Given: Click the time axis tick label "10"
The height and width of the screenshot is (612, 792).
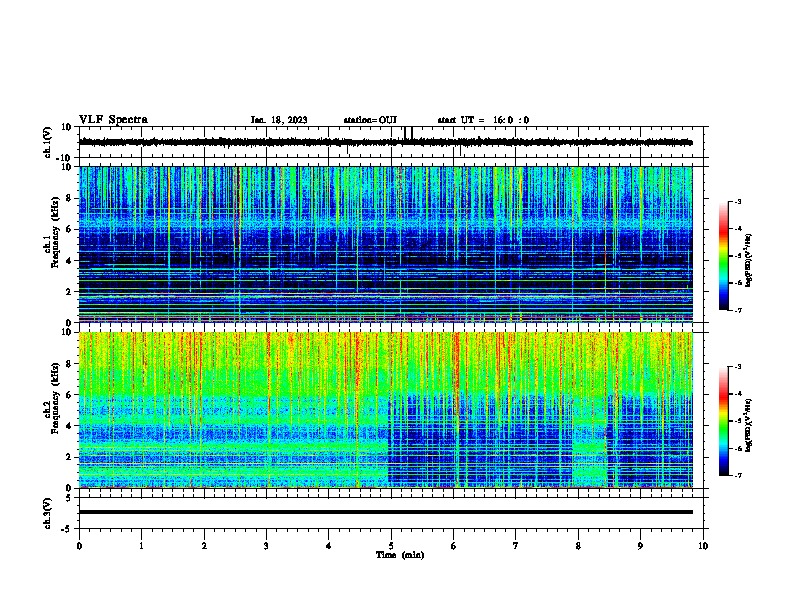Looking at the screenshot, I should click(703, 546).
